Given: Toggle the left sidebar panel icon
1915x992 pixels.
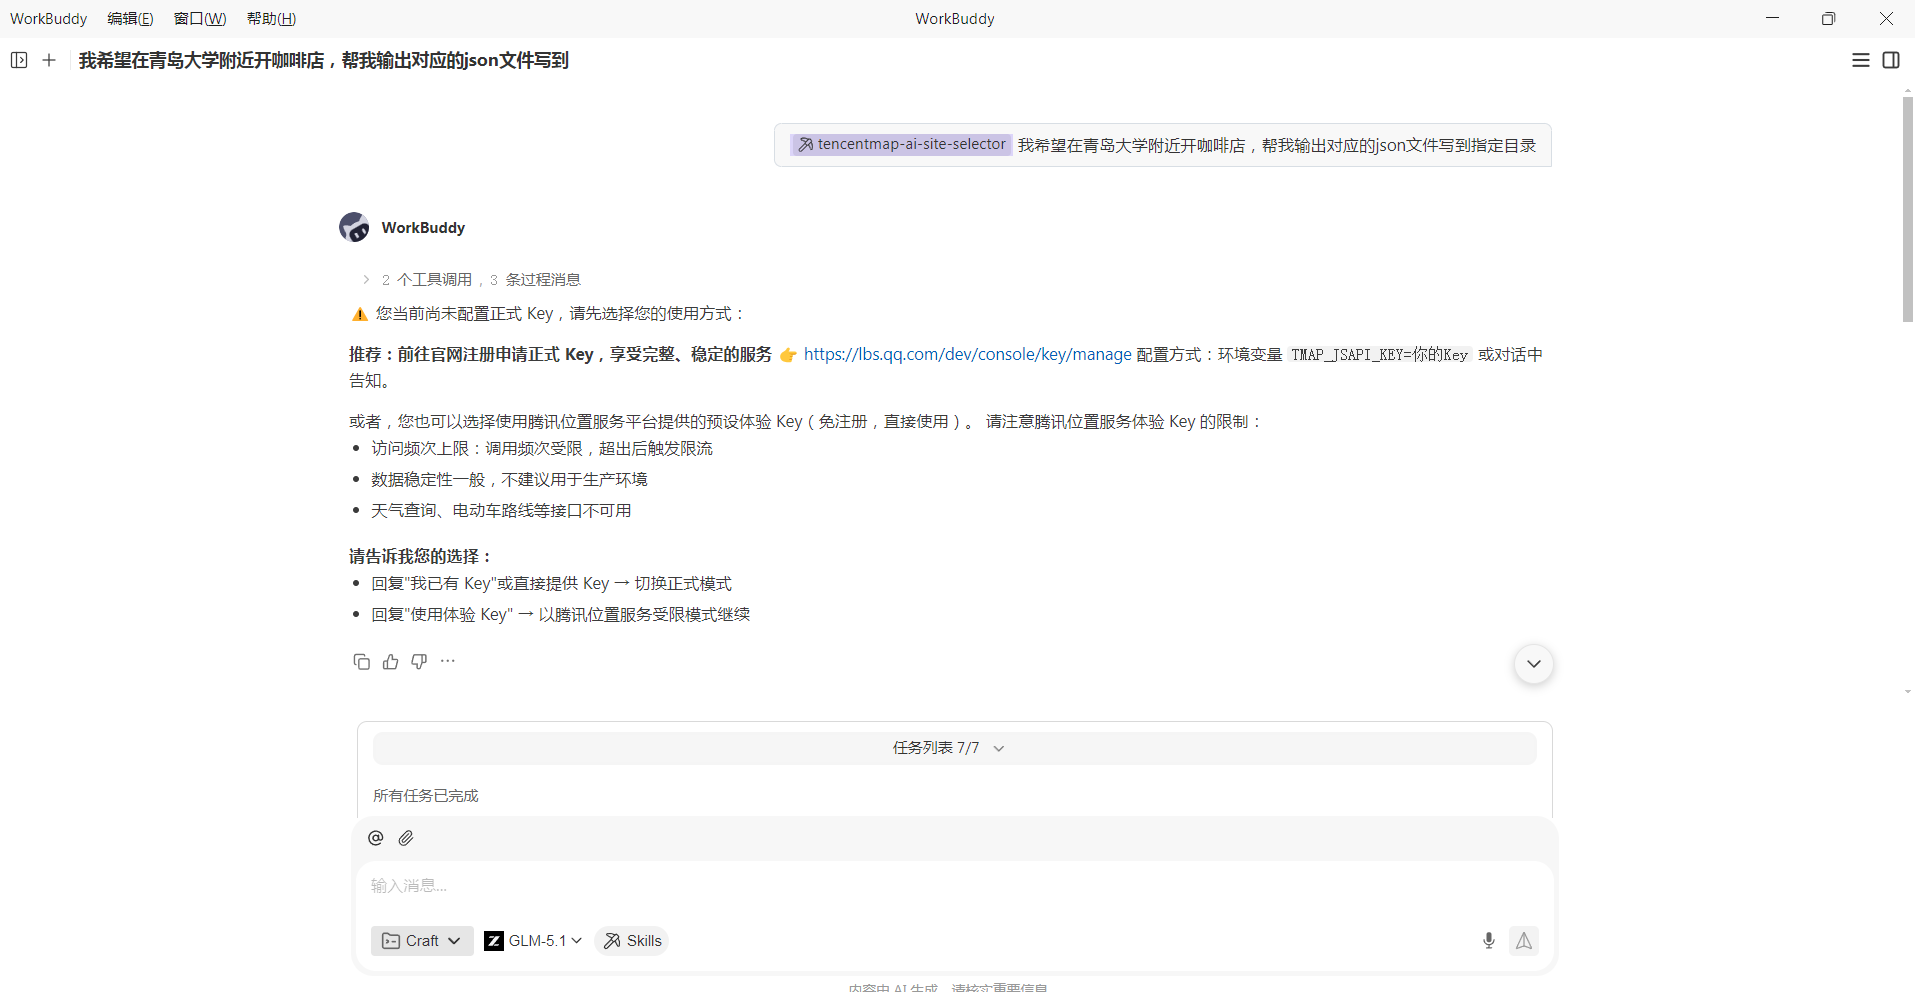Looking at the screenshot, I should 19,60.
